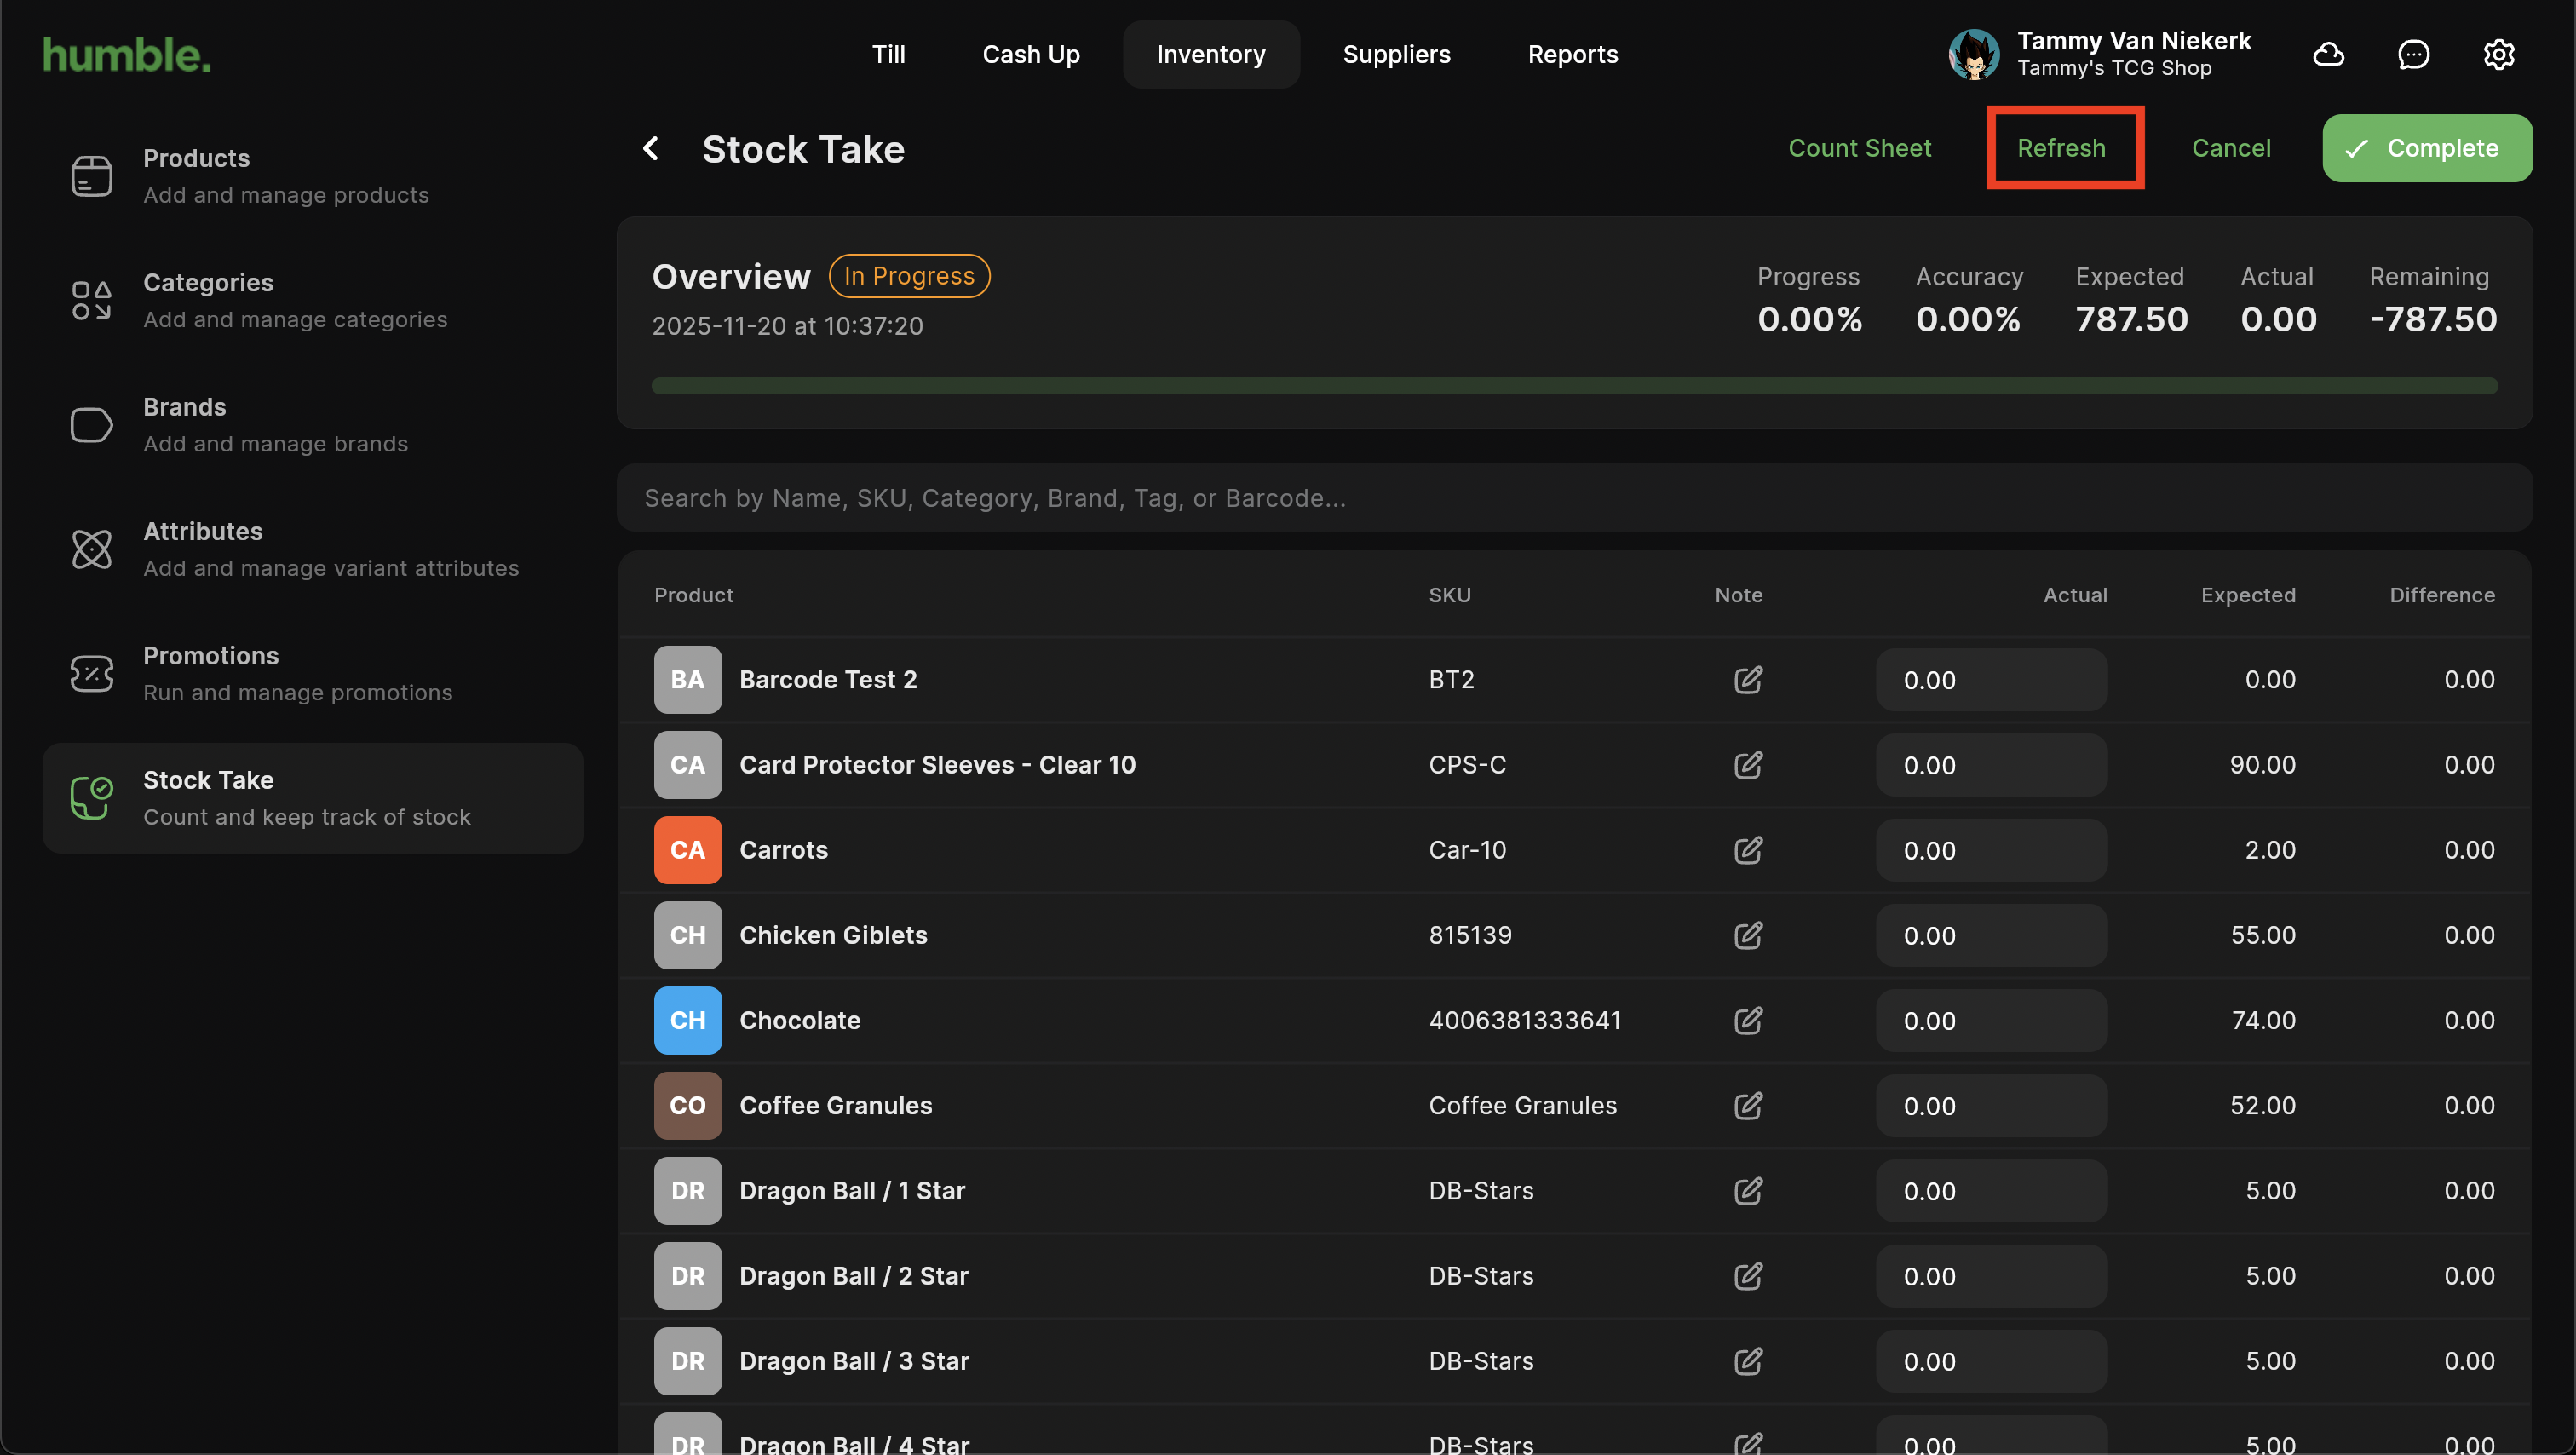Switch to the Suppliers tab
The height and width of the screenshot is (1455, 2576).
tap(1396, 54)
